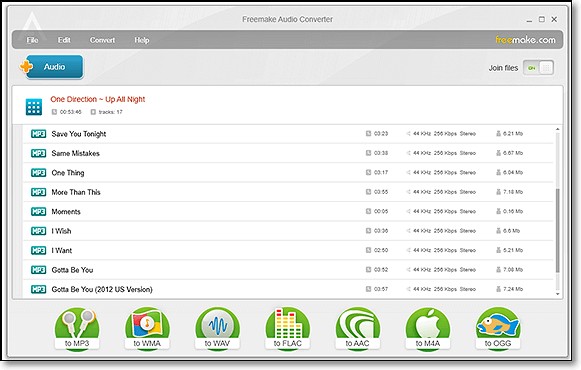Open the Help menu
Viewport: 581px width, 370px height.
tap(142, 40)
